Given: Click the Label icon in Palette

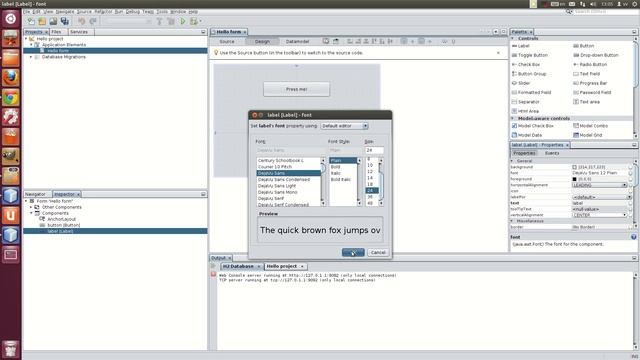Looking at the screenshot, I should coord(514,46).
